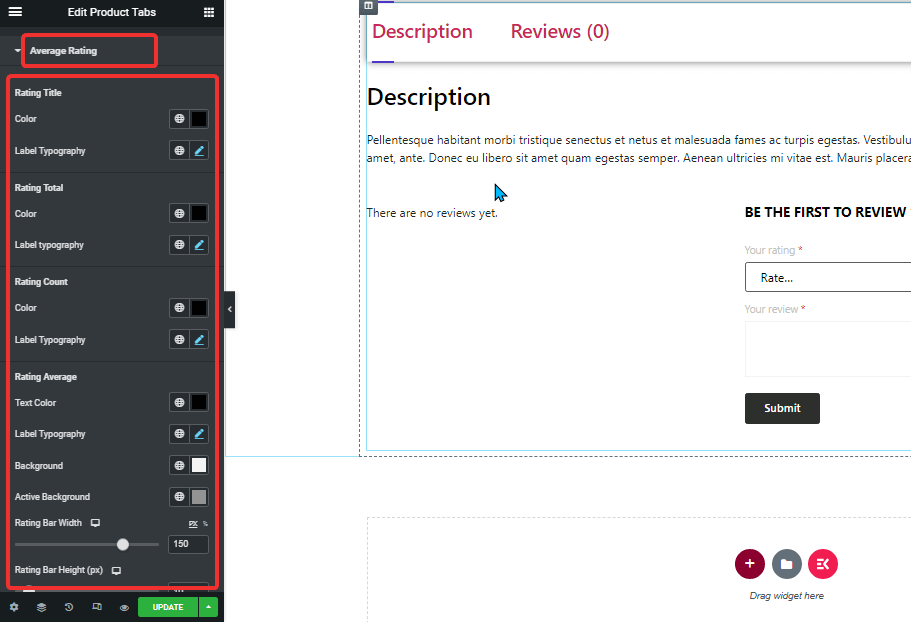Collapse the Elementor panel with the arrow handle
This screenshot has height=622, width=911.
(x=229, y=310)
